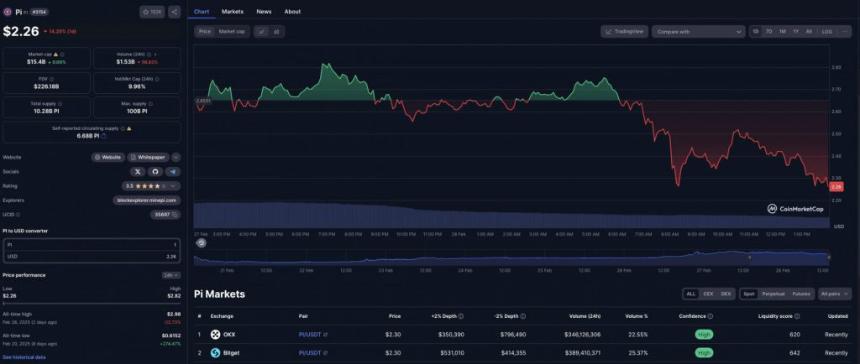
Task: Click the Low-High price range bar
Action: [x=92, y=303]
